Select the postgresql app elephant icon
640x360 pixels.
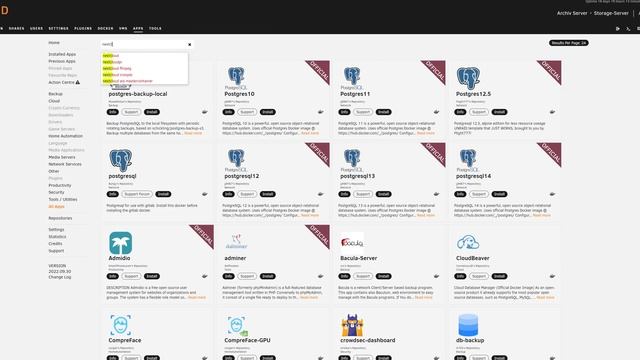[120, 160]
